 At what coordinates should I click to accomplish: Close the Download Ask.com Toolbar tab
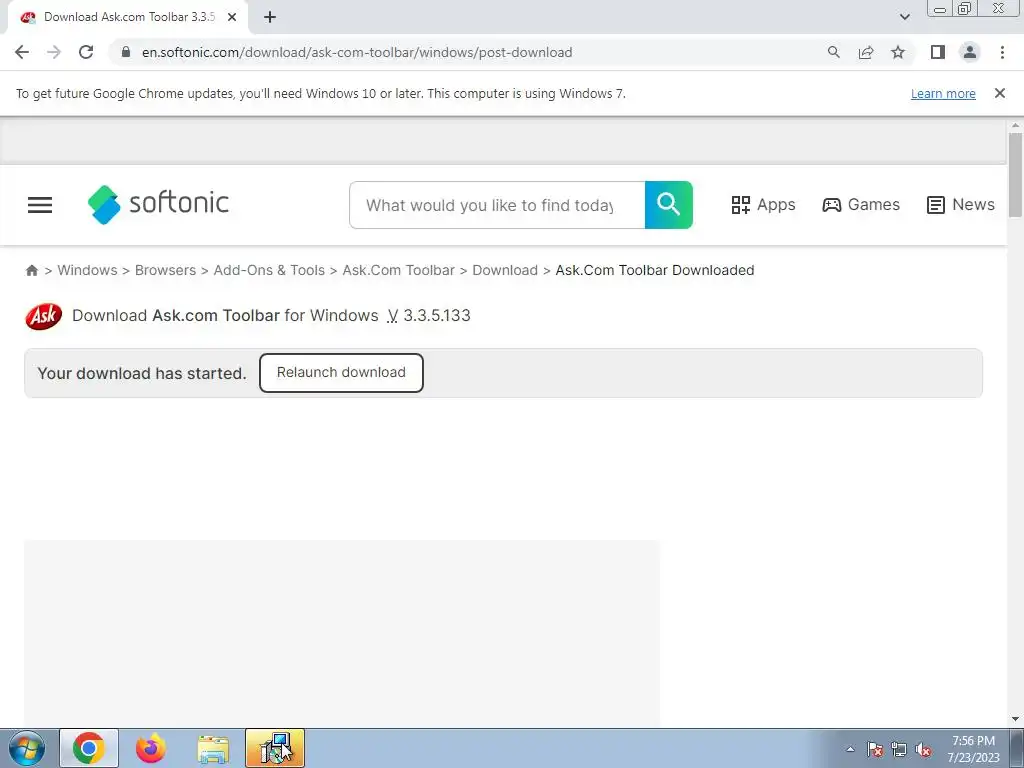coord(231,17)
